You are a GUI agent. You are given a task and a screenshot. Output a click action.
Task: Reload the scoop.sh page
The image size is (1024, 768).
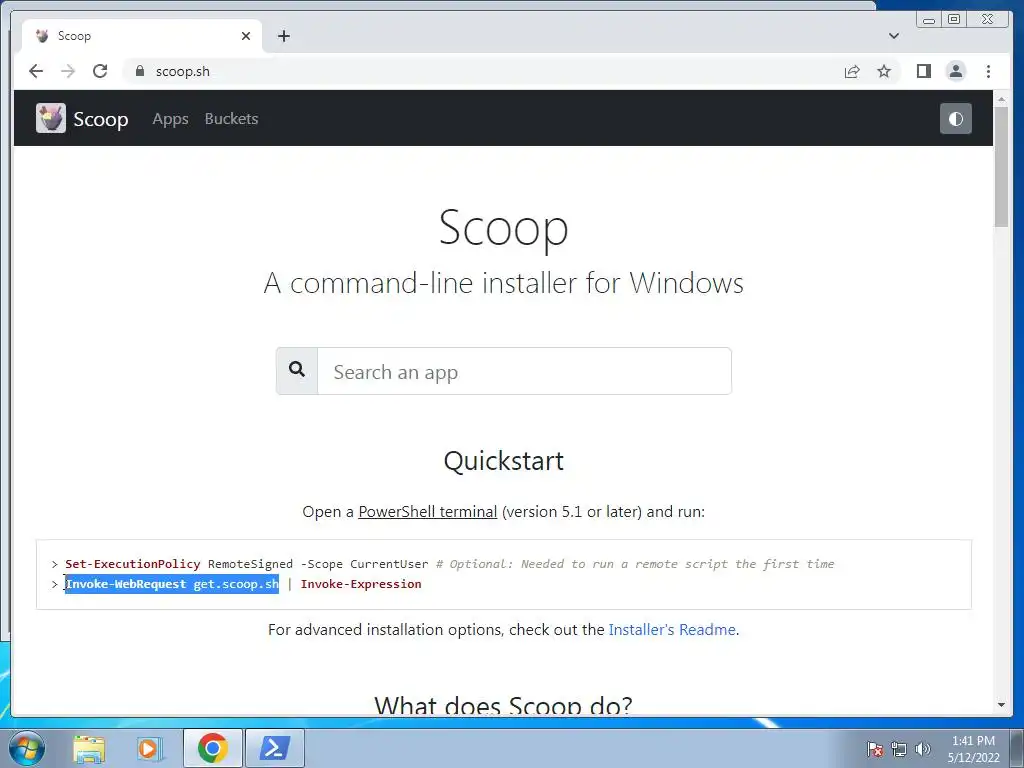(x=100, y=71)
